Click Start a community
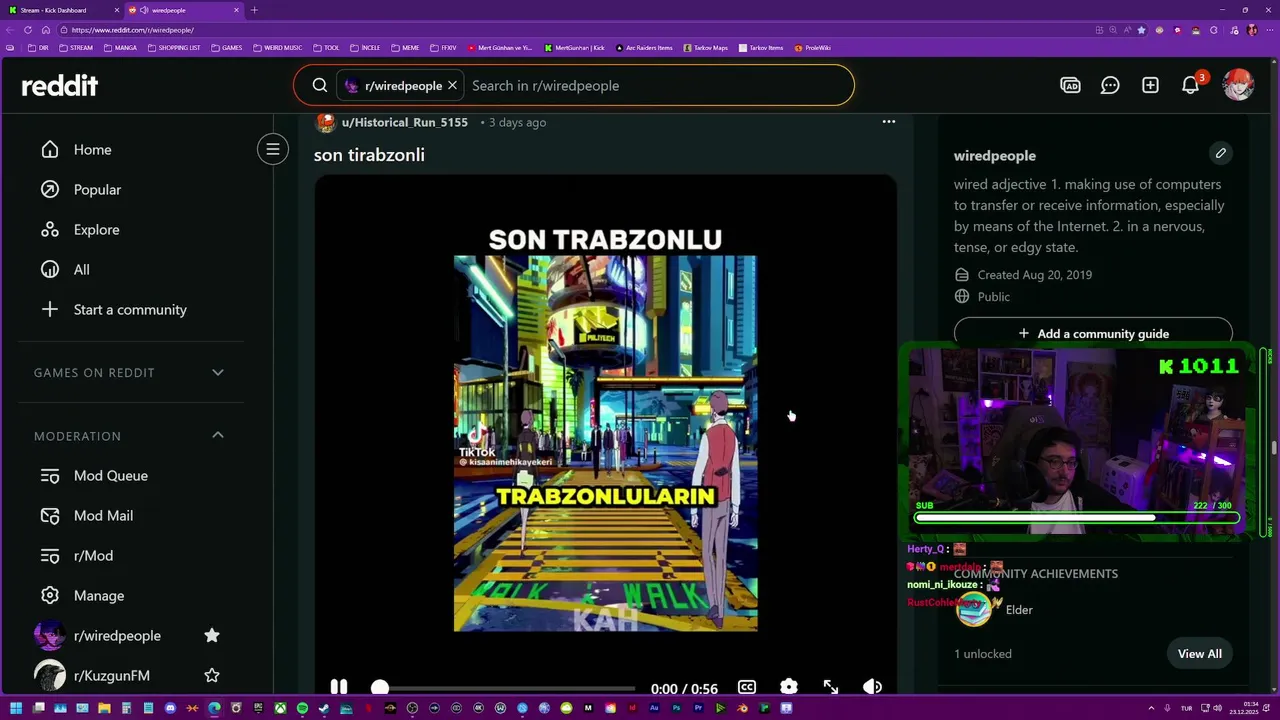The image size is (1280, 720). 130,310
